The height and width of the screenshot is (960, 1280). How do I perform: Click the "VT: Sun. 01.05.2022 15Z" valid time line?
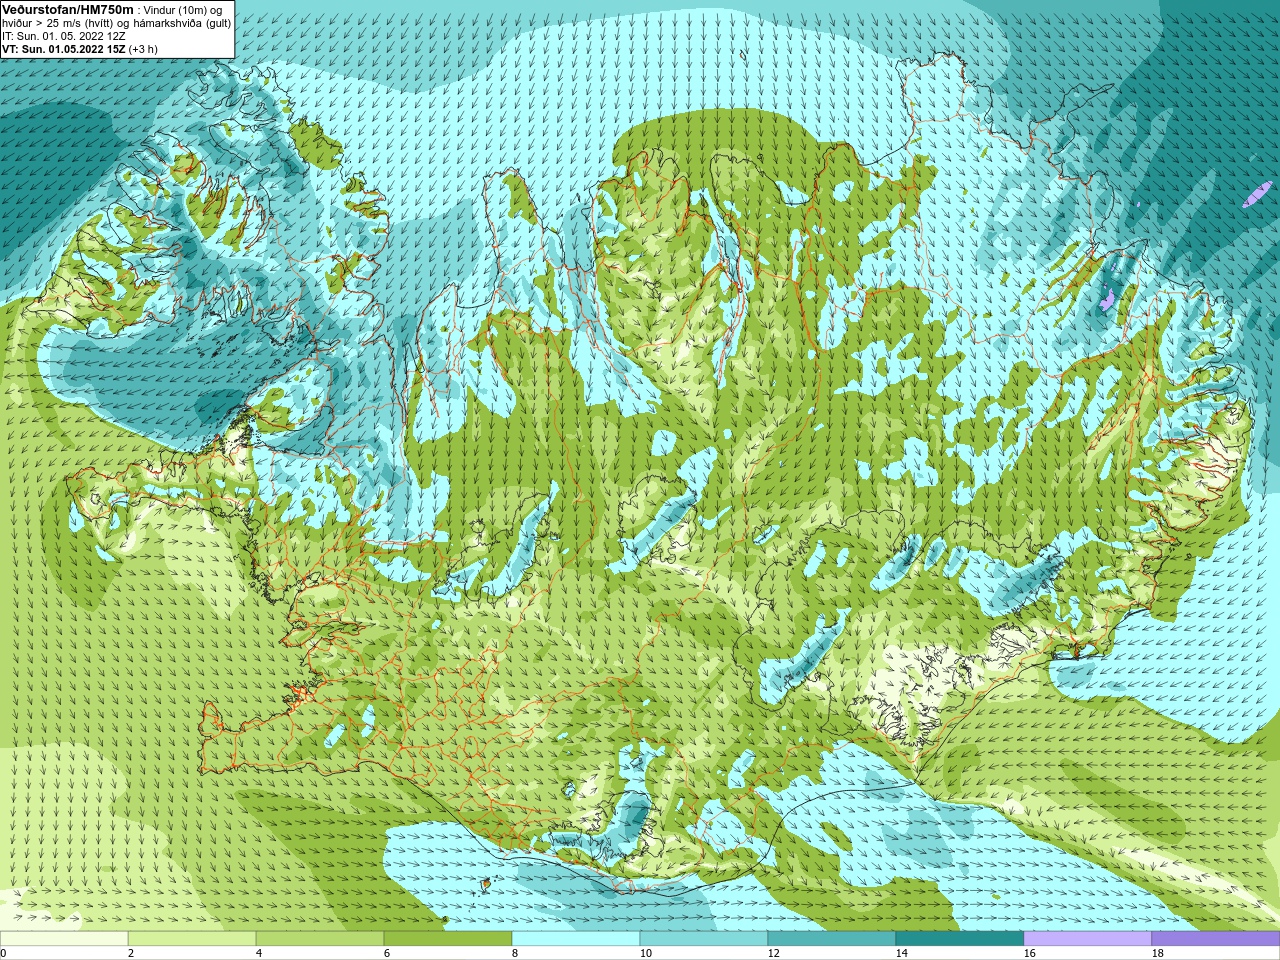80,49
